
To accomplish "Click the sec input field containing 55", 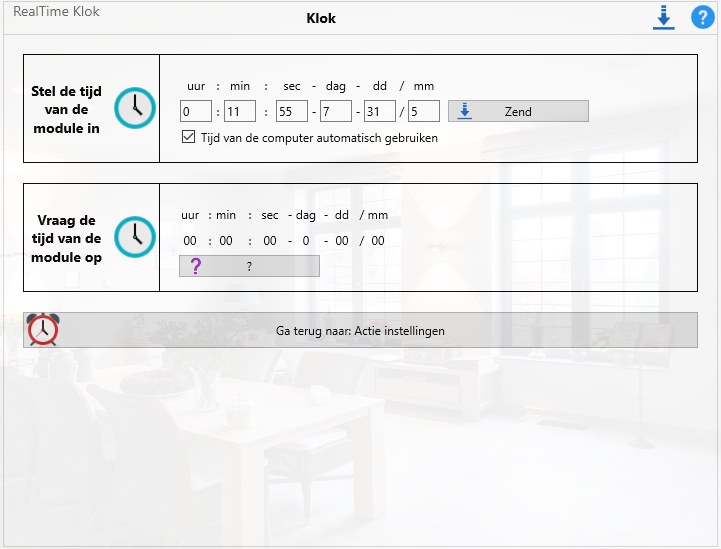I will [x=292, y=111].
